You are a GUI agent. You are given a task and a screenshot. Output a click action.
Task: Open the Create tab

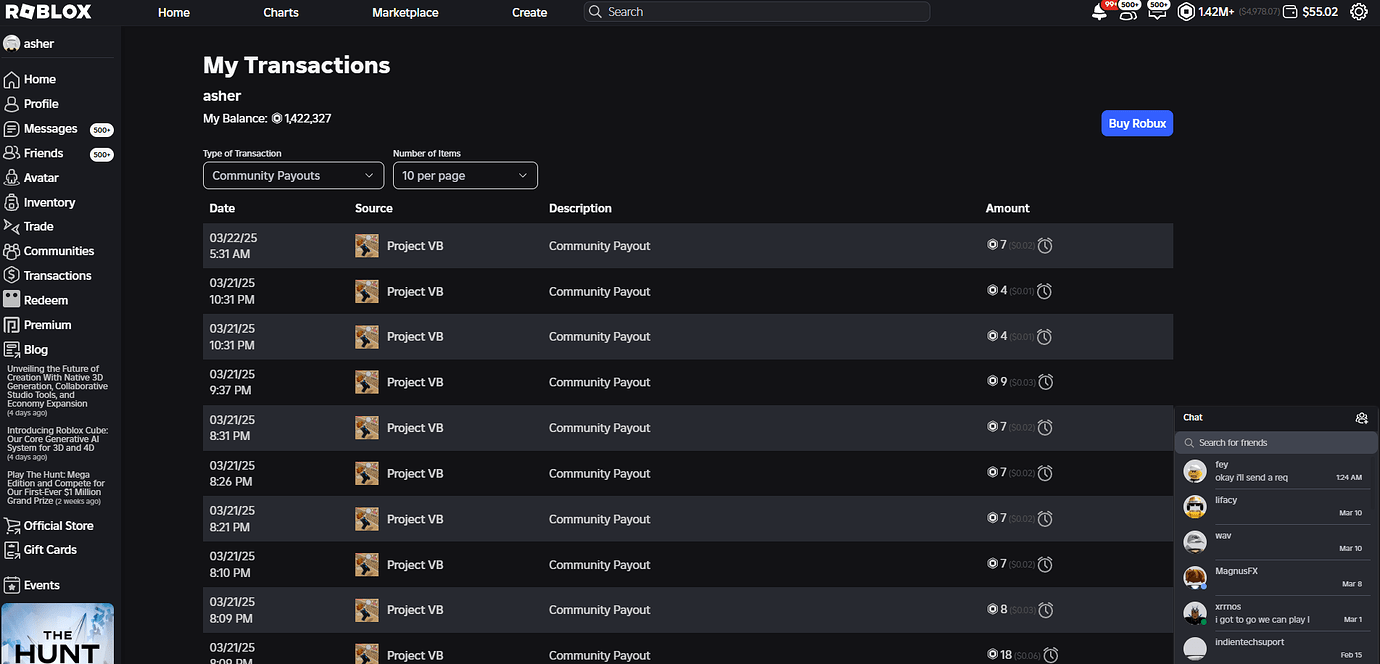pyautogui.click(x=529, y=13)
